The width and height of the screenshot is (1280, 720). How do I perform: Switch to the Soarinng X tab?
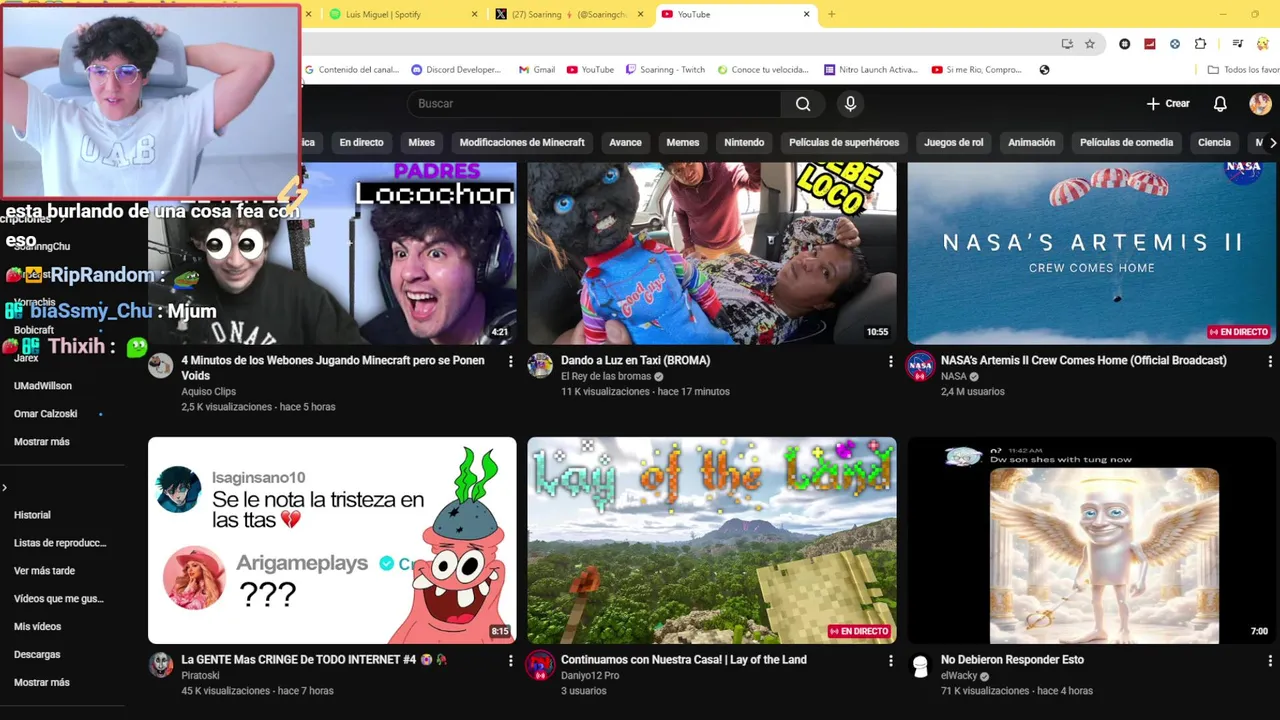click(x=568, y=14)
